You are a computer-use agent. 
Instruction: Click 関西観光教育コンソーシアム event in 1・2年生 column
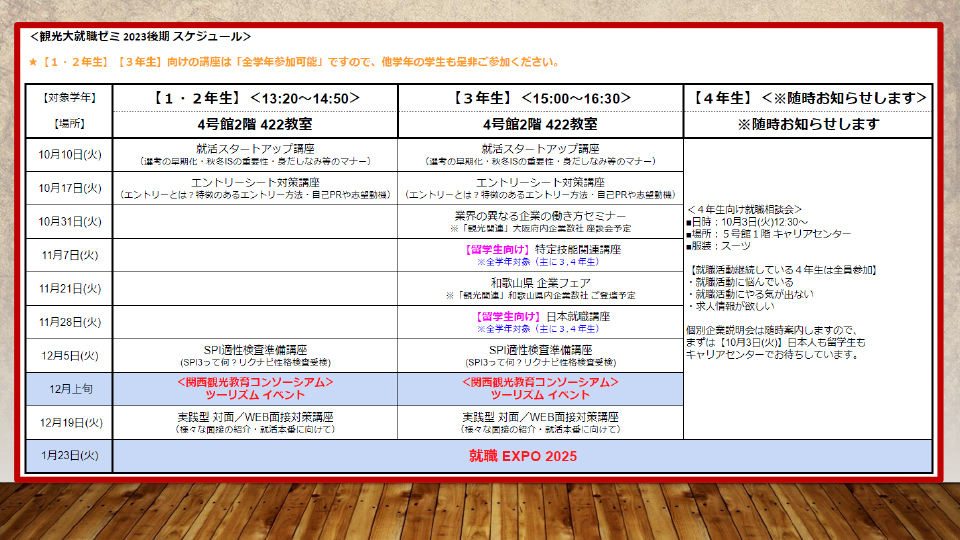pyautogui.click(x=255, y=383)
